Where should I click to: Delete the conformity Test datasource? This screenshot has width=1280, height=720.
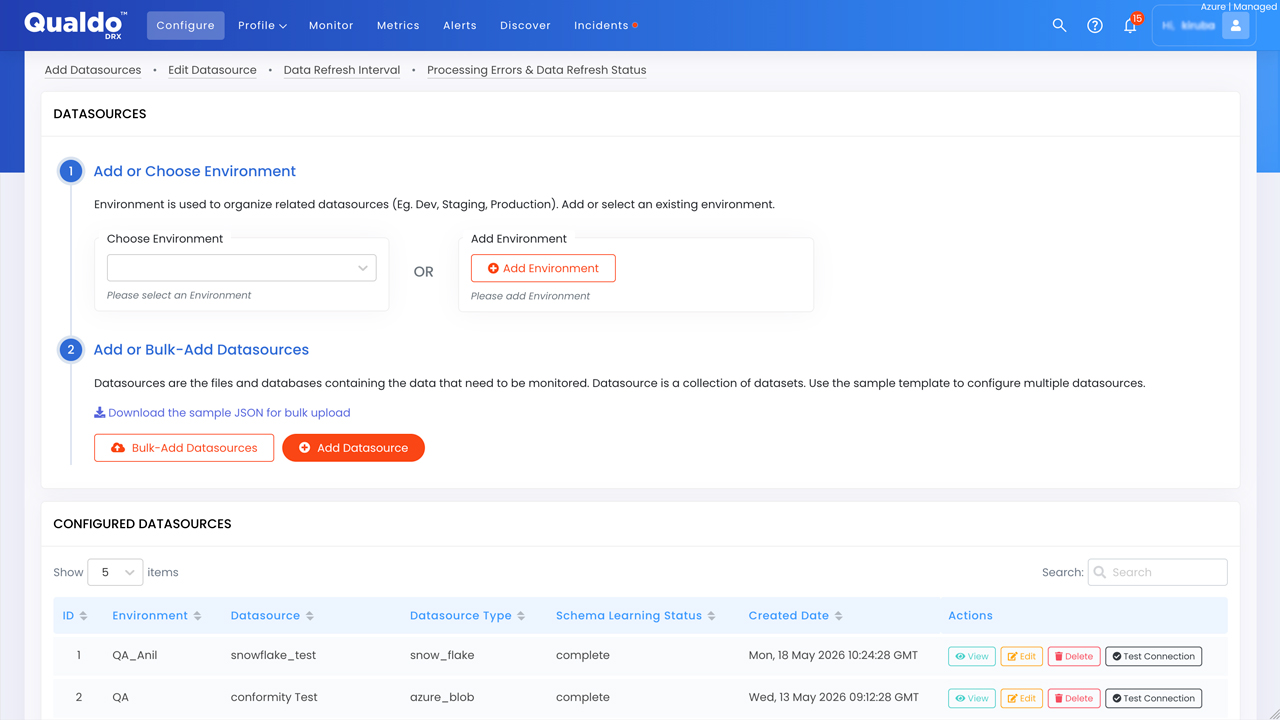[x=1074, y=698]
